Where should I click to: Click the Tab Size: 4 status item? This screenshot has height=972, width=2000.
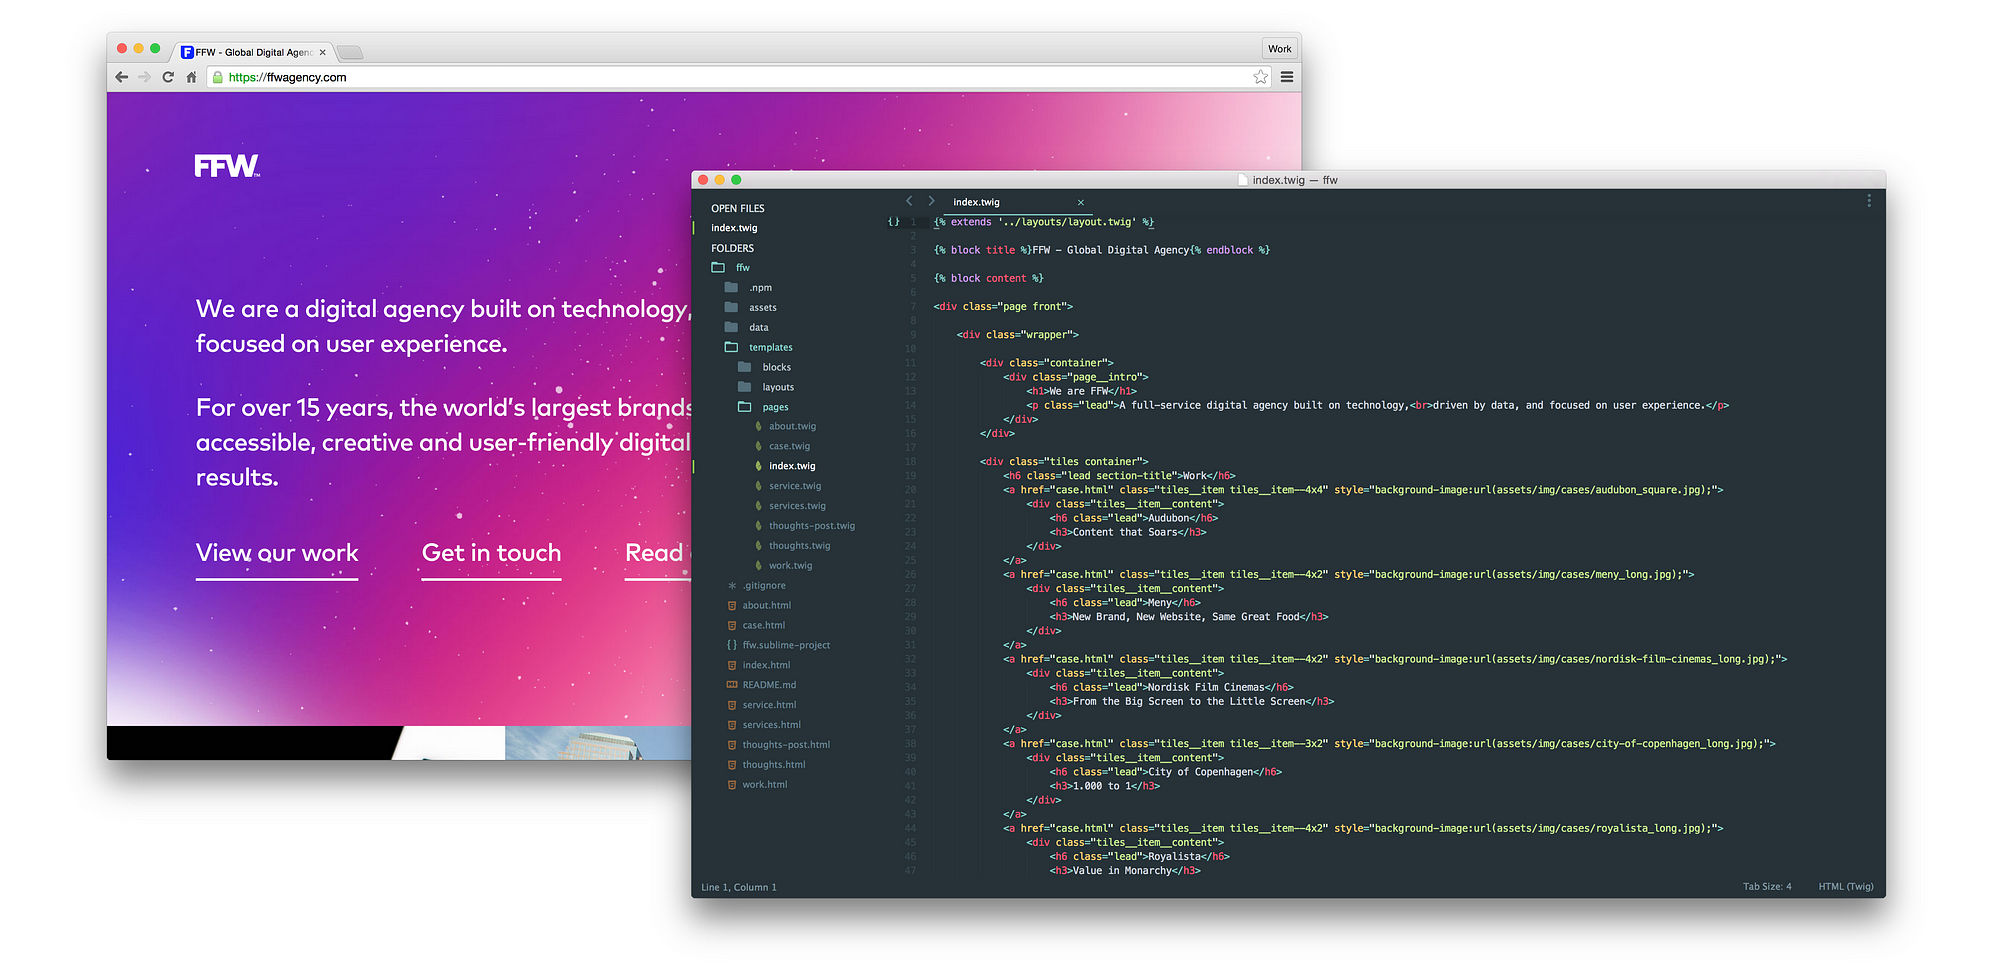click(1767, 887)
